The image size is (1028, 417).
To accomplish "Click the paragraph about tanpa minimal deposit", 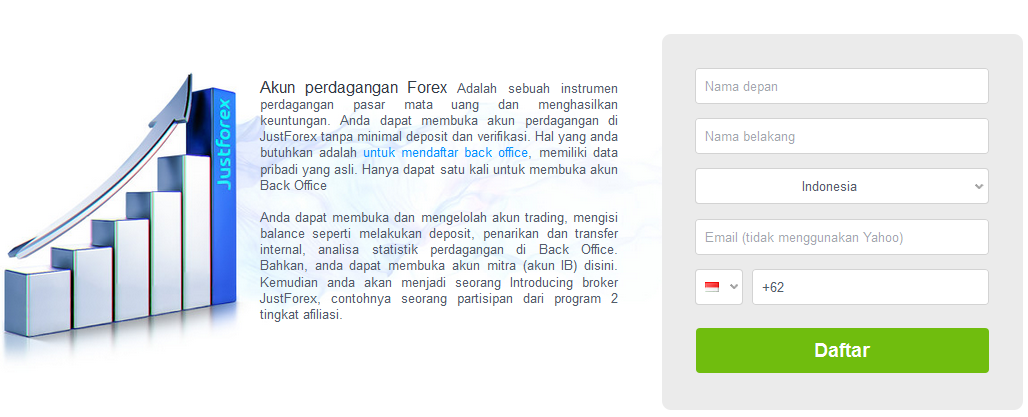I will [439, 136].
